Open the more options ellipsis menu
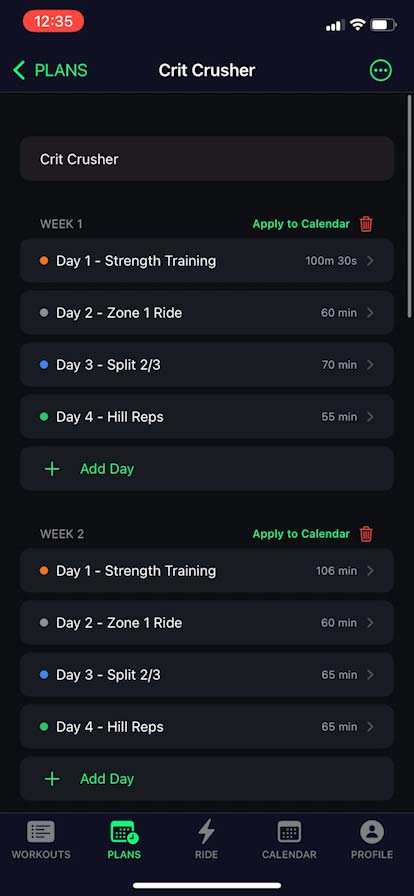The image size is (414, 896). (381, 71)
